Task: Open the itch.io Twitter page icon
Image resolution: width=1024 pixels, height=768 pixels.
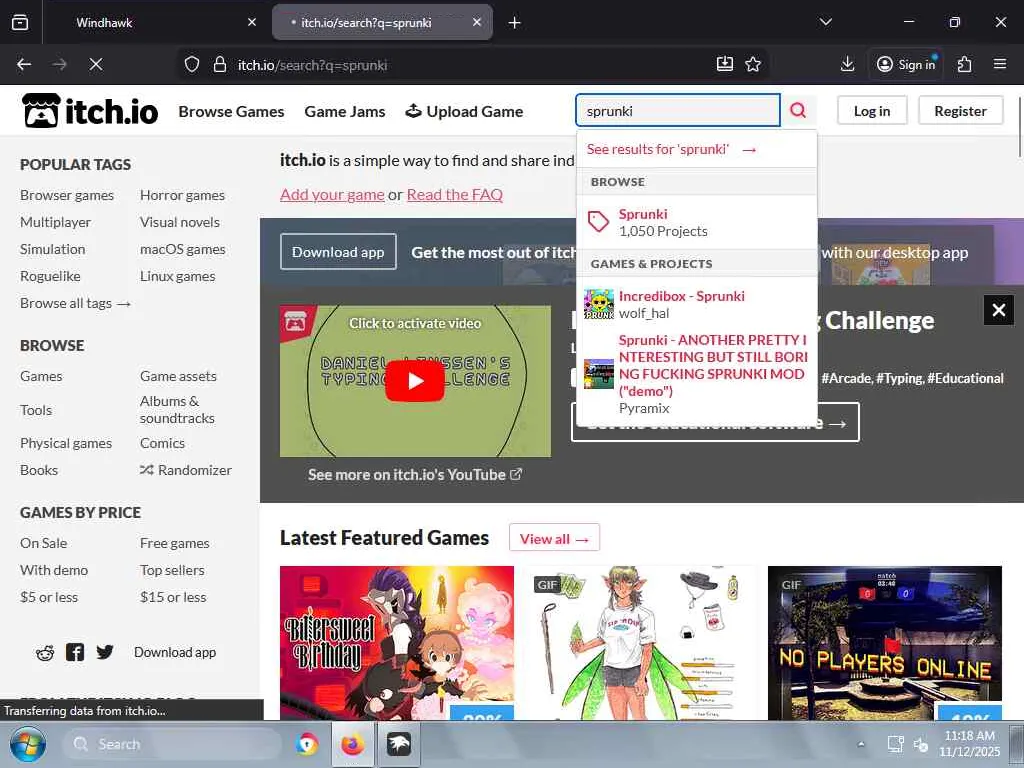Action: [105, 652]
